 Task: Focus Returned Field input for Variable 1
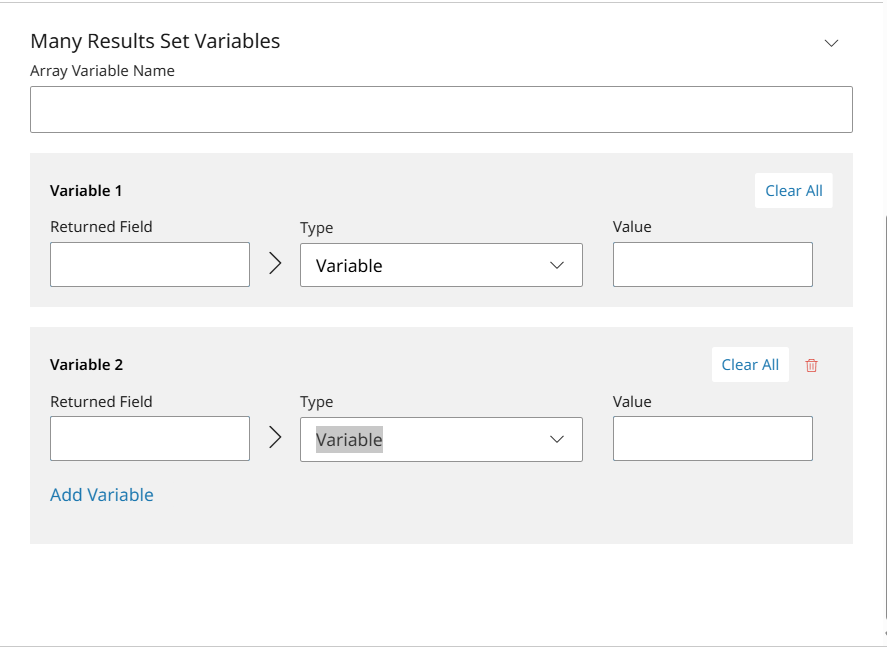click(150, 265)
